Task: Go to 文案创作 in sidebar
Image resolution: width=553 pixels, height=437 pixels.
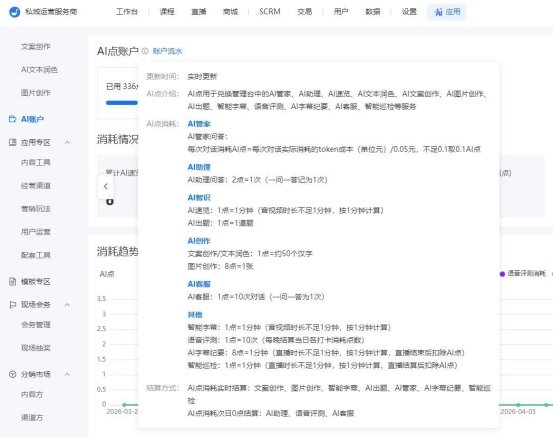Action: (36, 46)
